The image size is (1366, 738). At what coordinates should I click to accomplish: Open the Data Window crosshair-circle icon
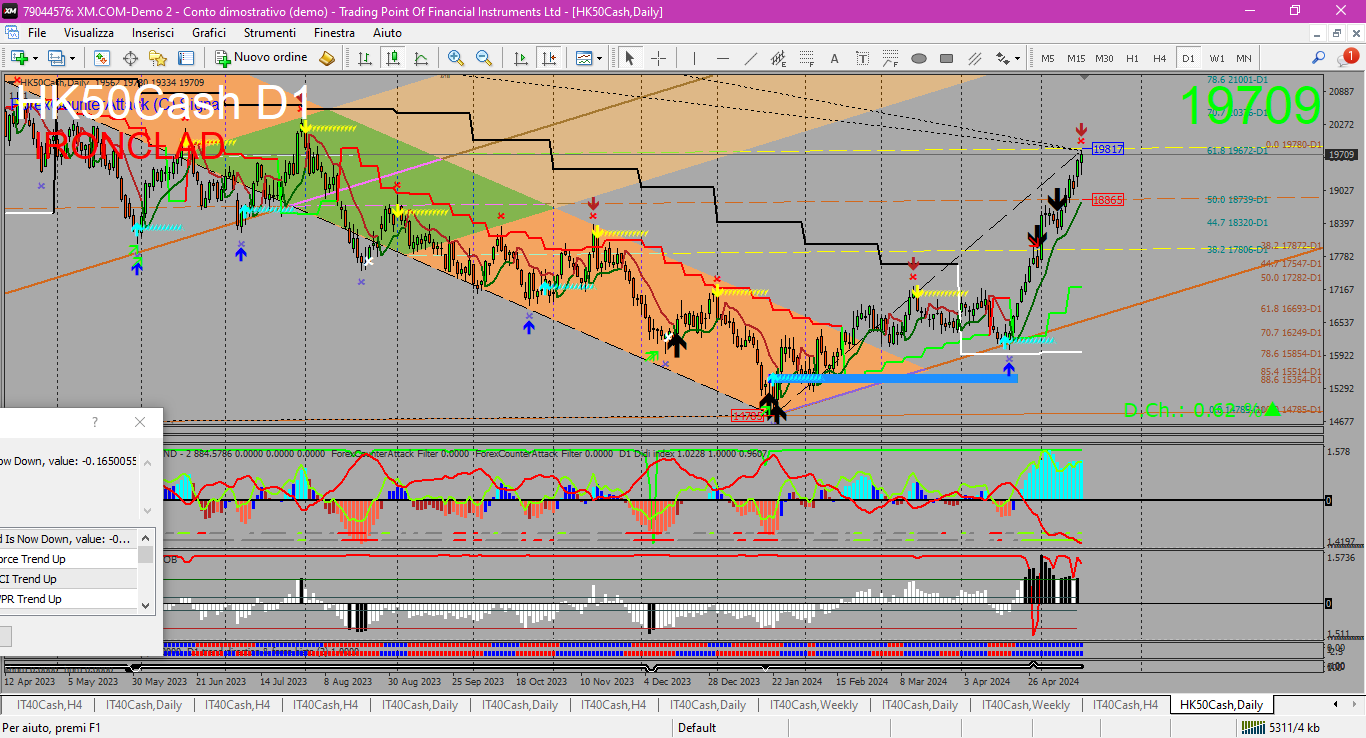coord(130,58)
